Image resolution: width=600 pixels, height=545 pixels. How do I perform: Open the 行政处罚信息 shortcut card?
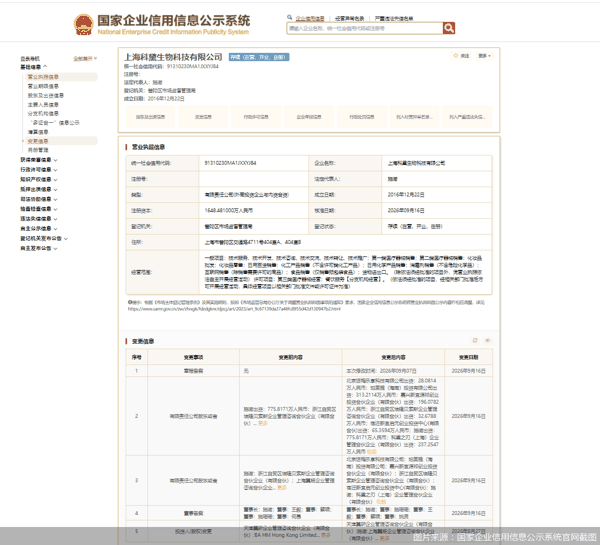click(362, 117)
